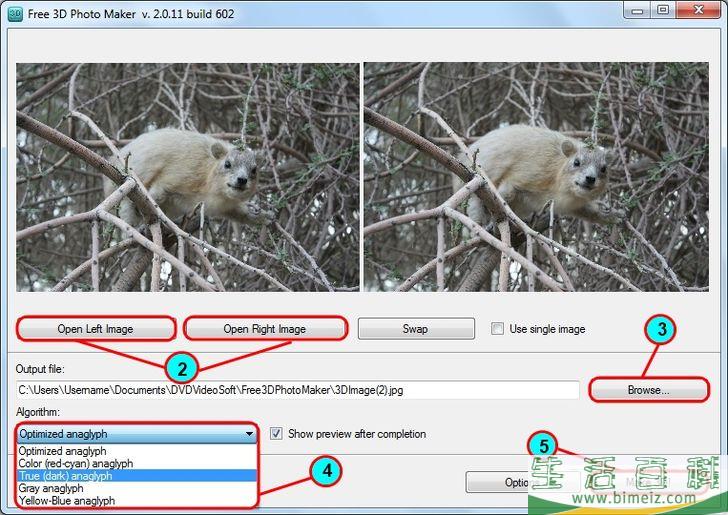
Task: Enable the Use single image checkbox
Action: (498, 329)
